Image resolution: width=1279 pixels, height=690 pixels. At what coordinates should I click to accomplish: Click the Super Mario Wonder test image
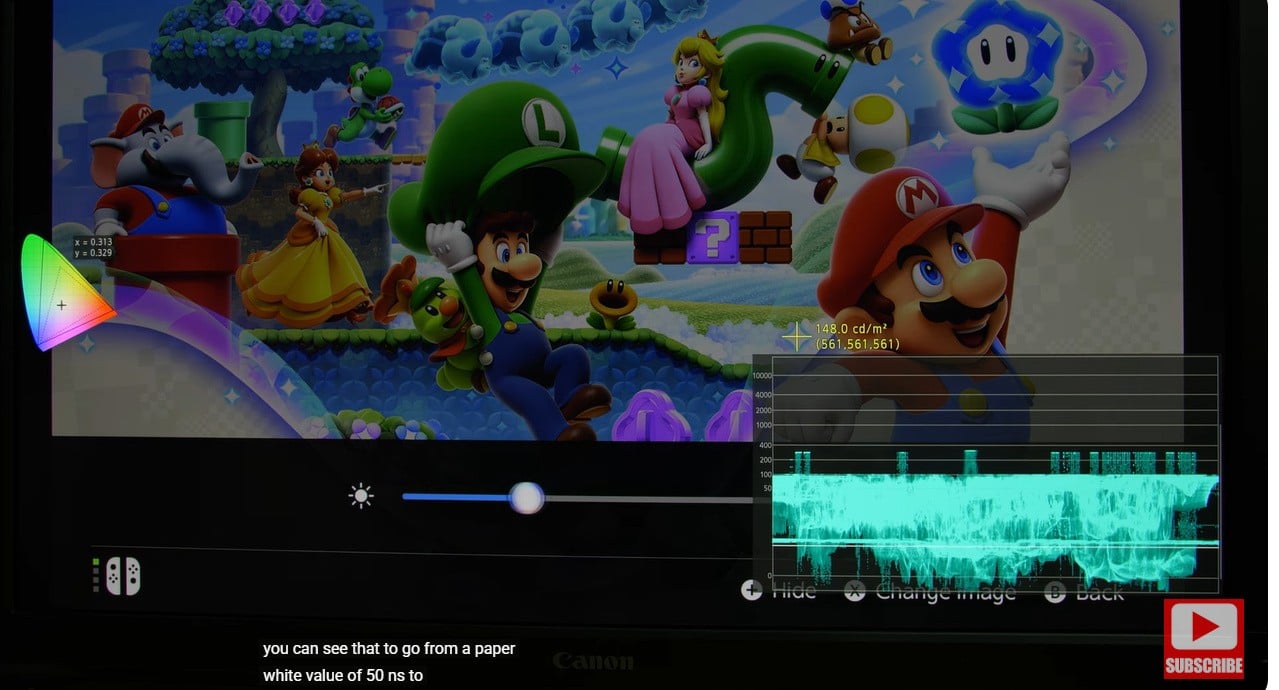click(617, 219)
